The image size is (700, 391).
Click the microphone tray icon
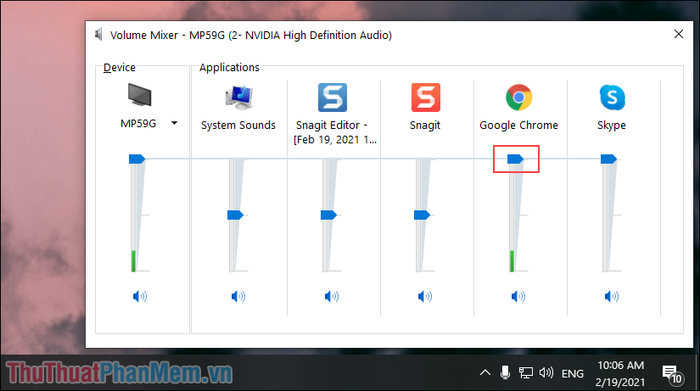pos(505,373)
